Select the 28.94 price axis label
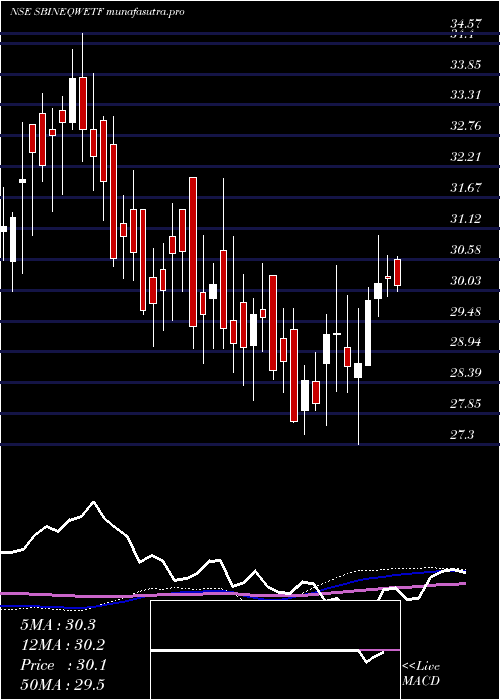The image size is (500, 700). (x=466, y=343)
